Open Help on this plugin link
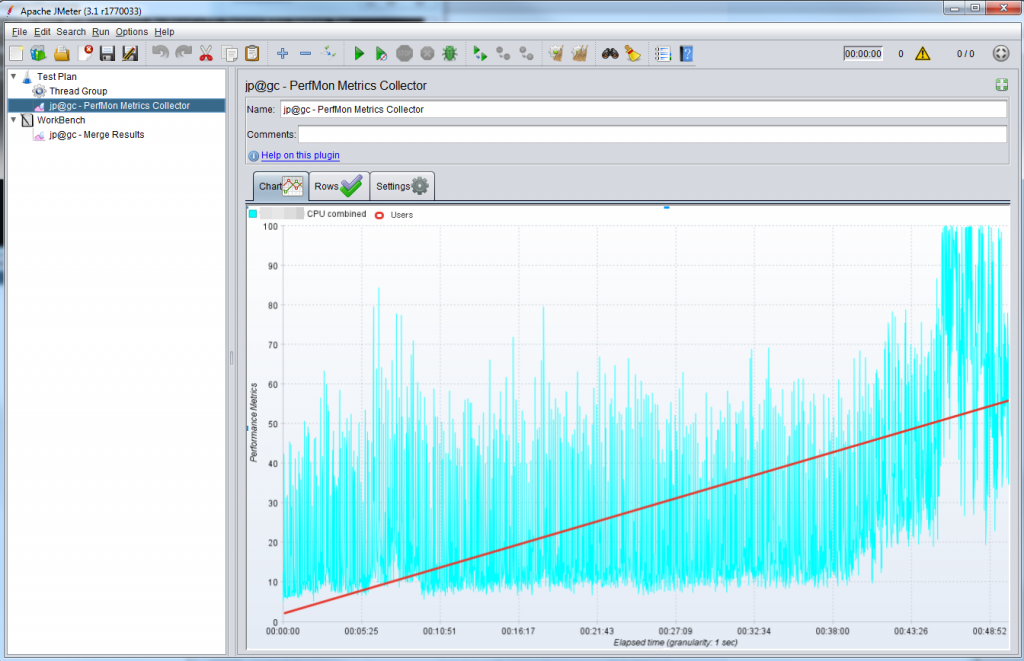 click(x=300, y=155)
